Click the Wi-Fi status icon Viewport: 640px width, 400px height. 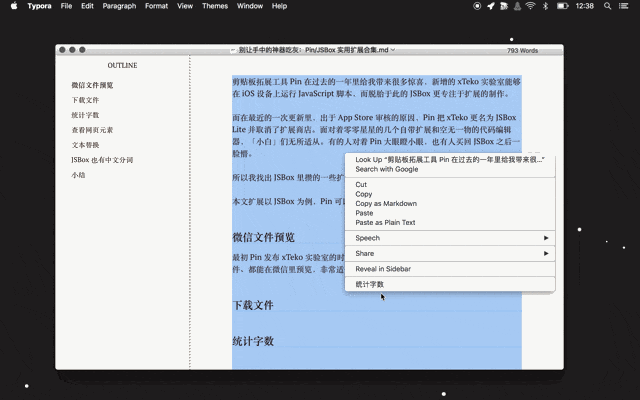529,6
